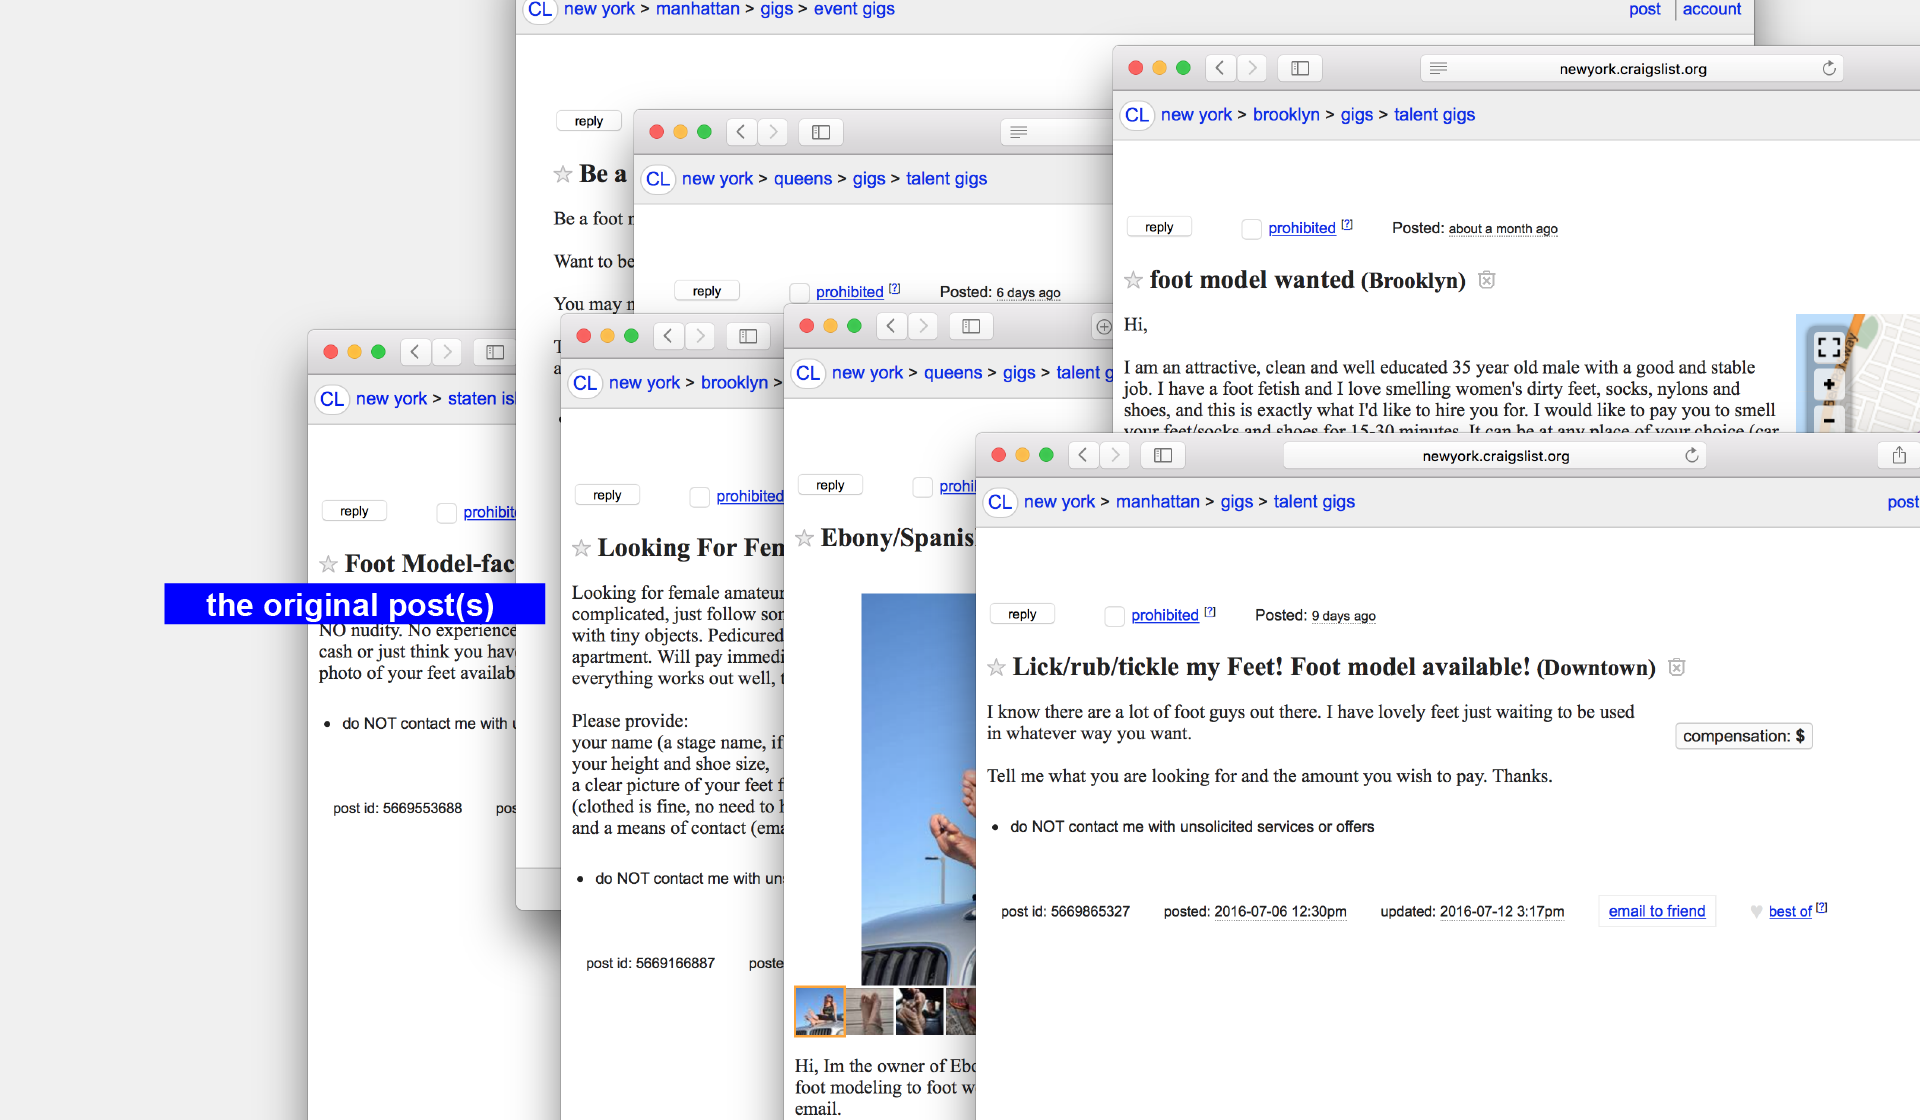This screenshot has height=1120, width=1920.
Task: Show sidebar in the Ebony/Spanish queens window
Action: 971,326
